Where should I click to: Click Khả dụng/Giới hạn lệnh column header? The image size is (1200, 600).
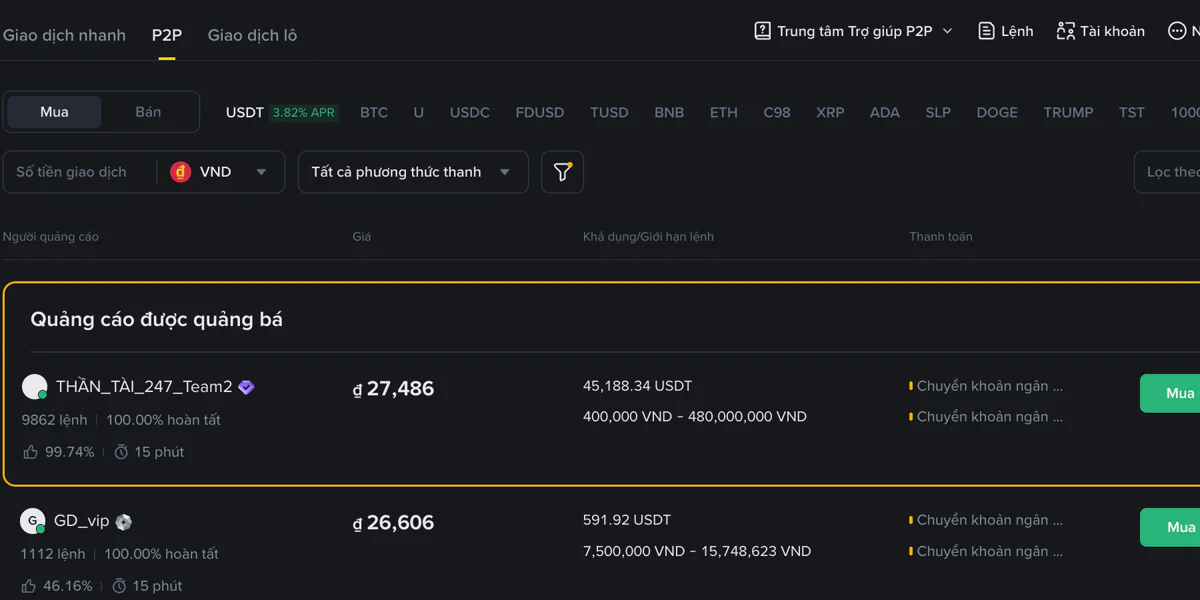pyautogui.click(x=649, y=237)
